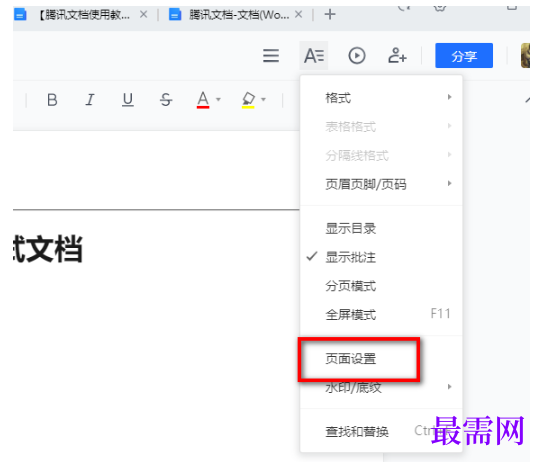Expand the 格式 submenu
Image resolution: width=543 pixels, height=462 pixels.
point(381,98)
